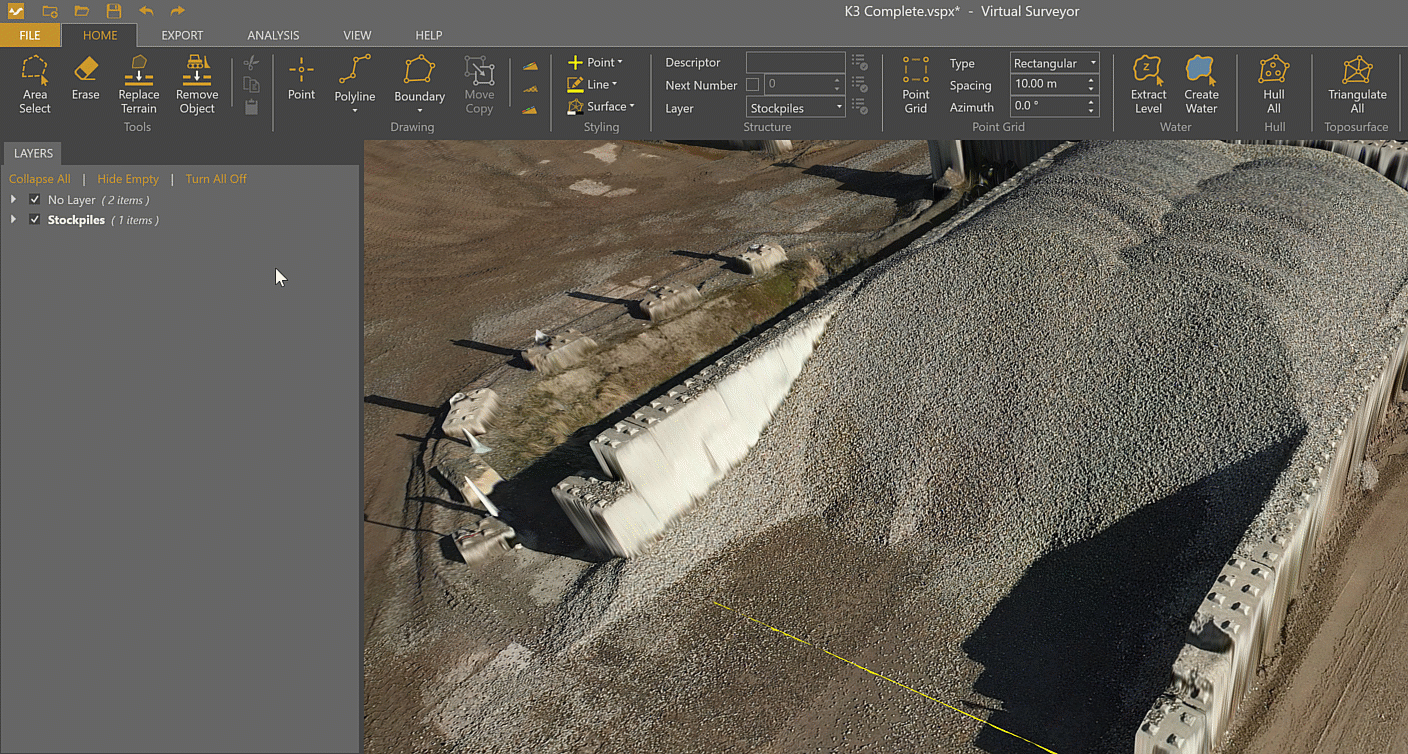Click into the Descriptor text field
This screenshot has width=1408, height=754.
[x=794, y=63]
